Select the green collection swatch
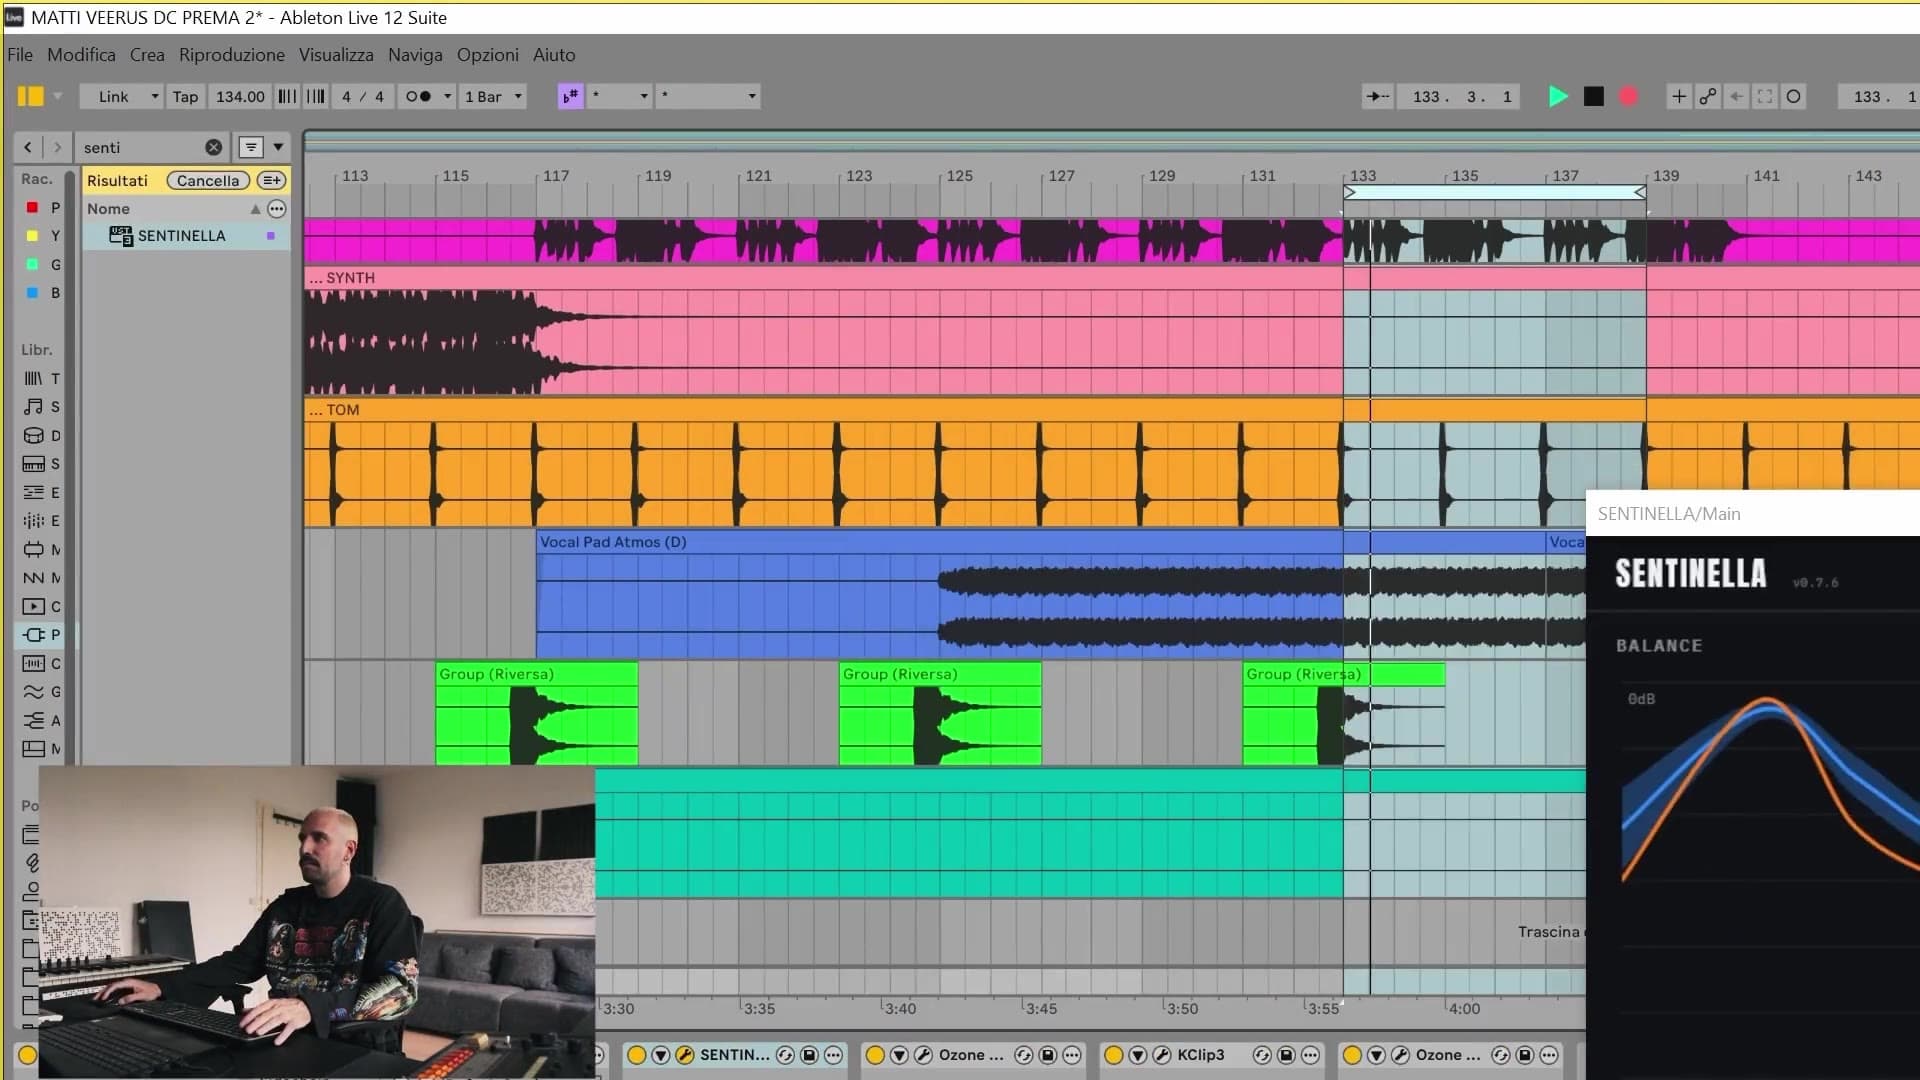This screenshot has height=1080, width=1920. [32, 264]
